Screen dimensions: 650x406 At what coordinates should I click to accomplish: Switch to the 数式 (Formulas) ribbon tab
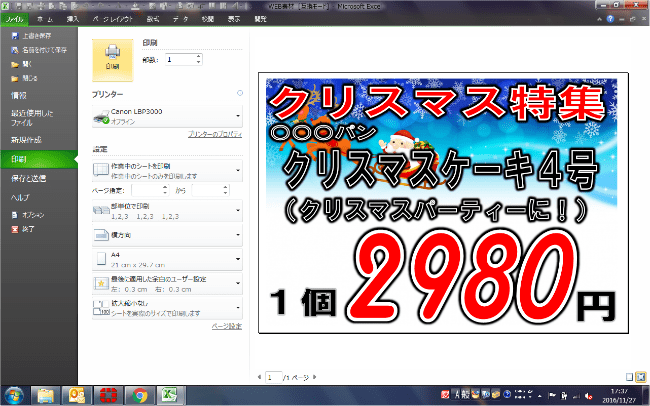[x=153, y=19]
